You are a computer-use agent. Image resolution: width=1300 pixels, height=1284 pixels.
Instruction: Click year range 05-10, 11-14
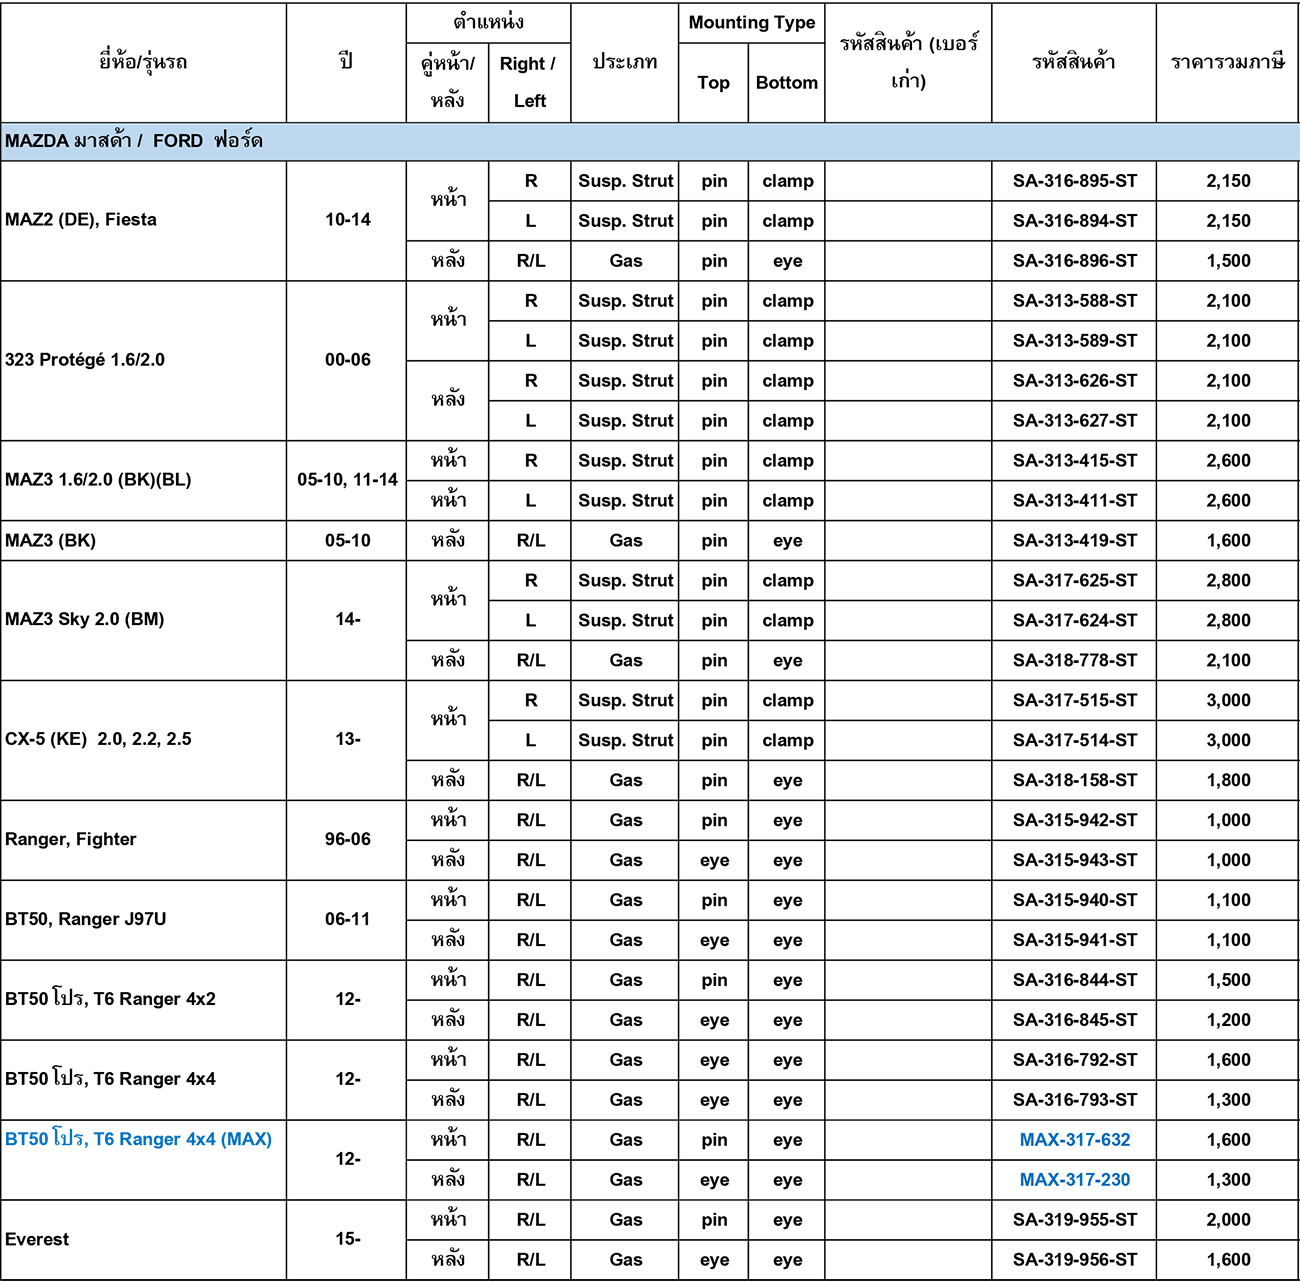pyautogui.click(x=347, y=480)
